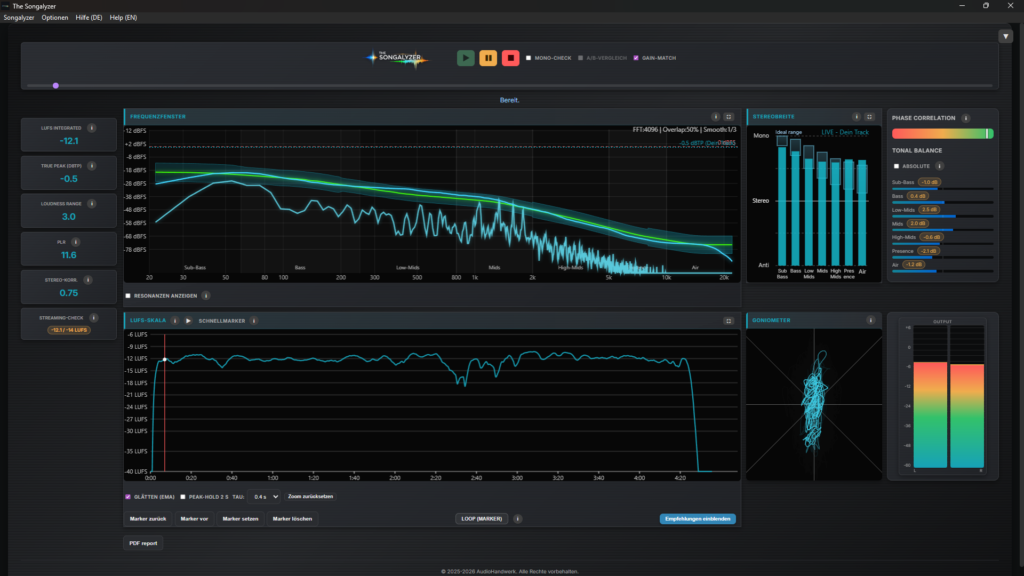This screenshot has height=576, width=1024.
Task: Click the Empfehlungen einblenden button
Action: pos(698,519)
